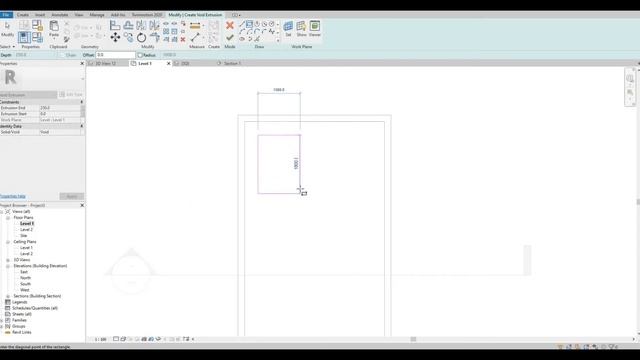The image size is (640, 360).
Task: Close the Properties palette
Action: click(82, 64)
